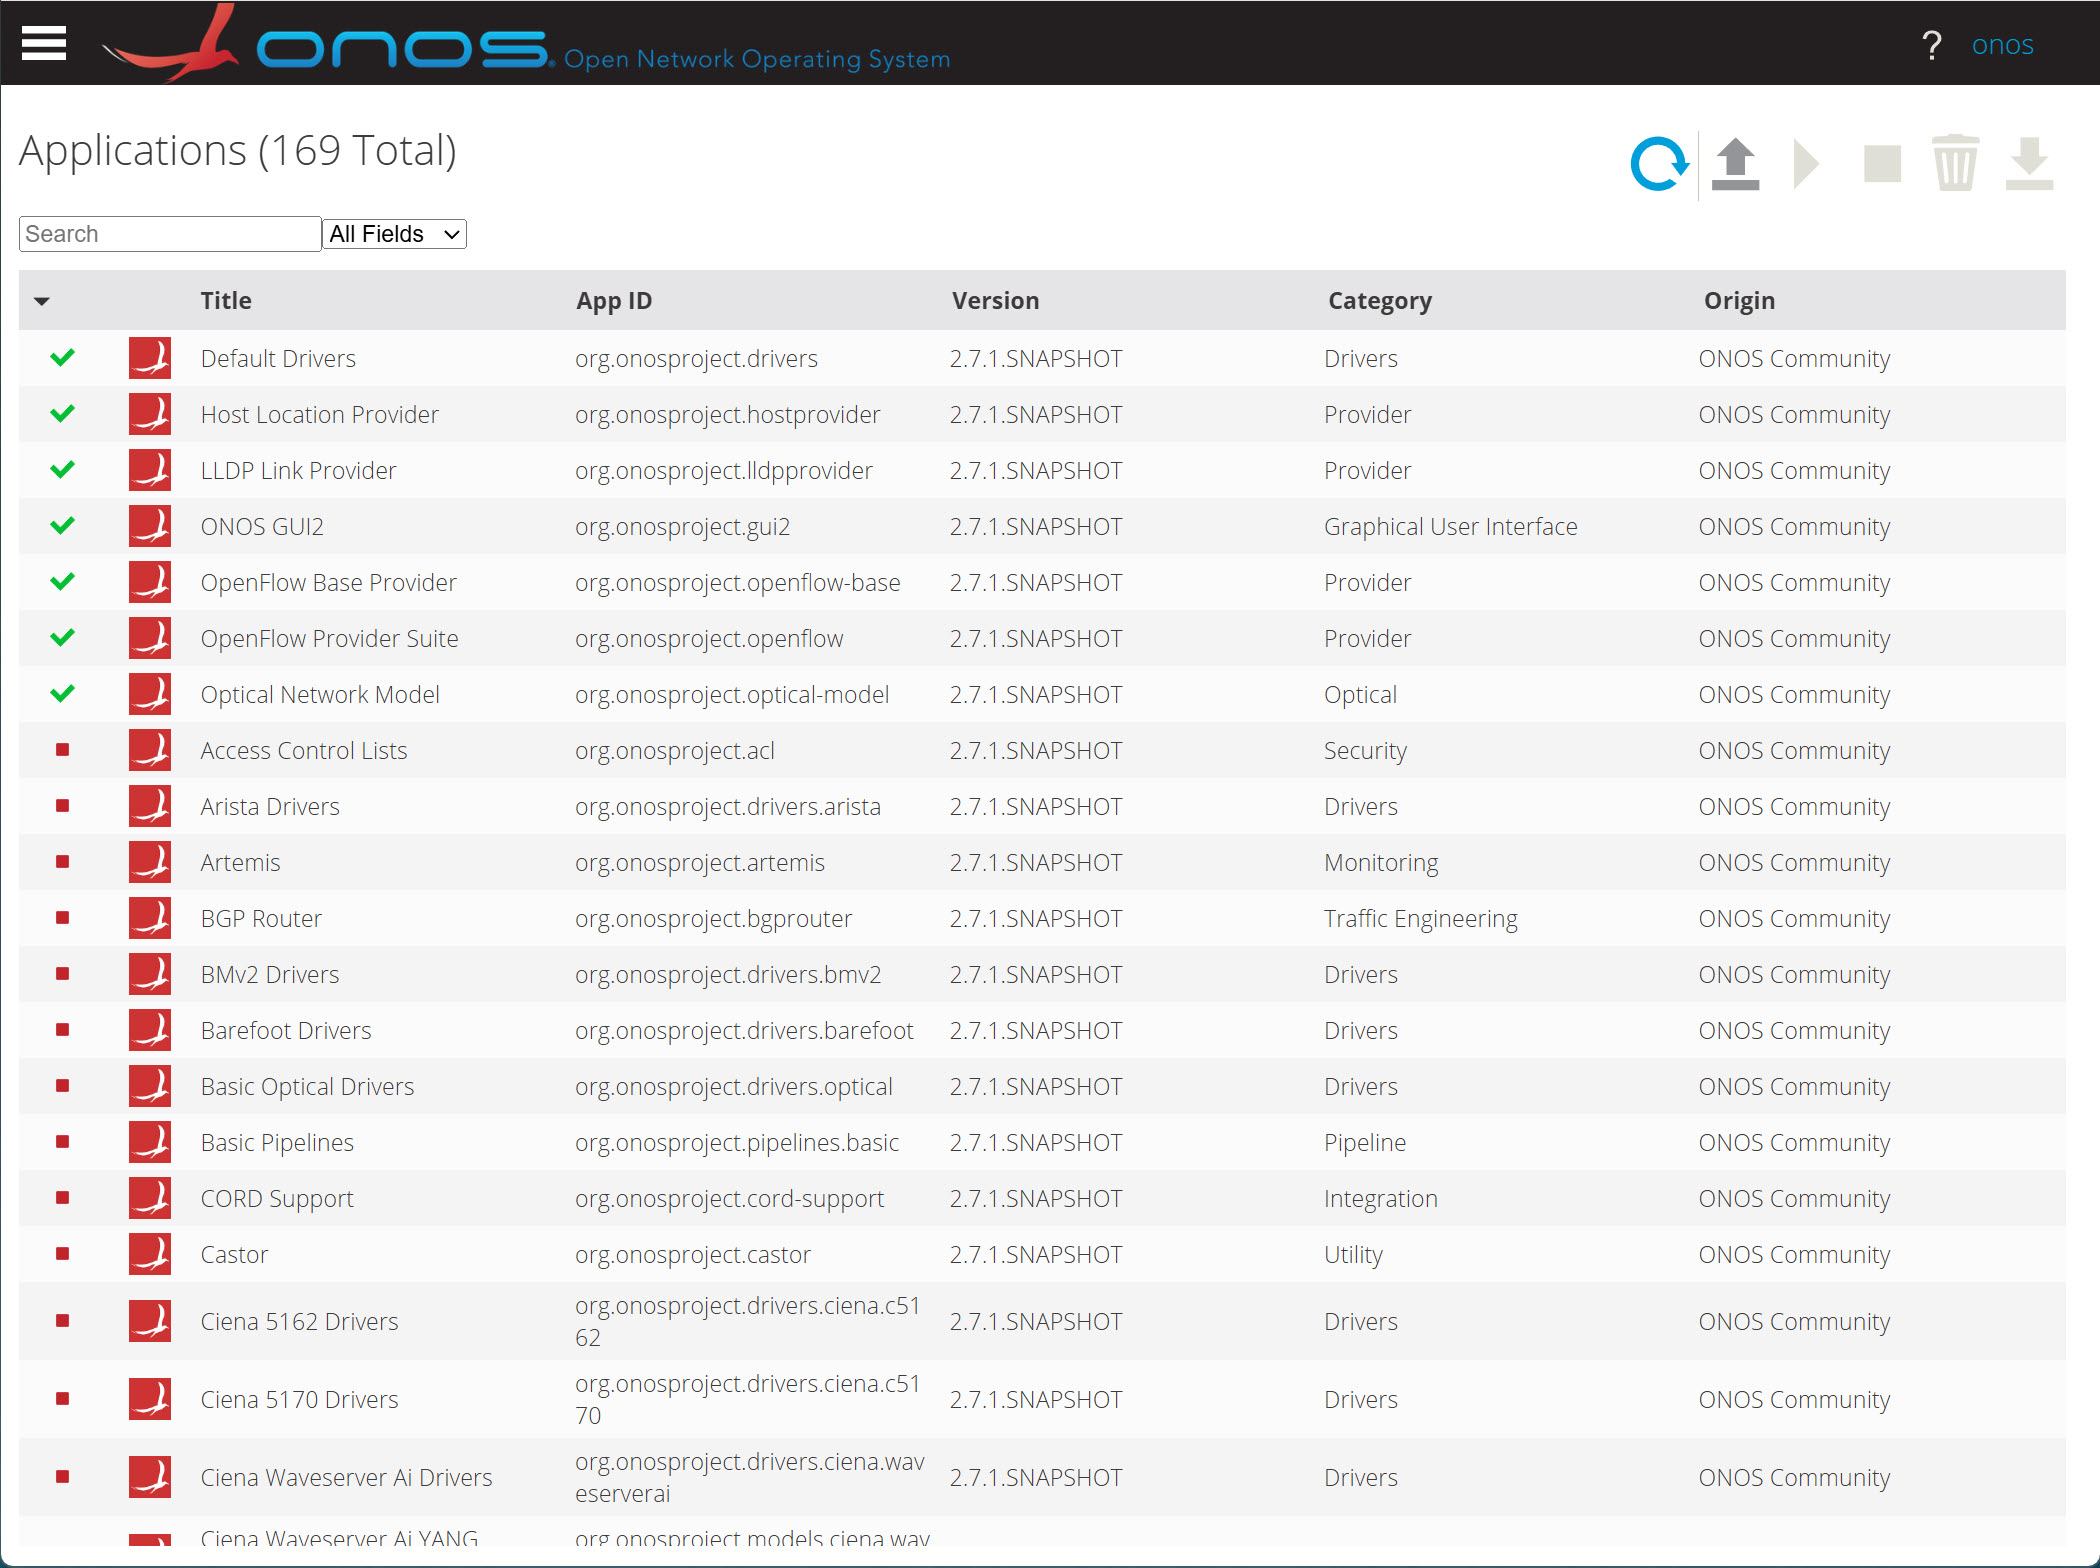Click the refresh applications icon

coord(1659,162)
